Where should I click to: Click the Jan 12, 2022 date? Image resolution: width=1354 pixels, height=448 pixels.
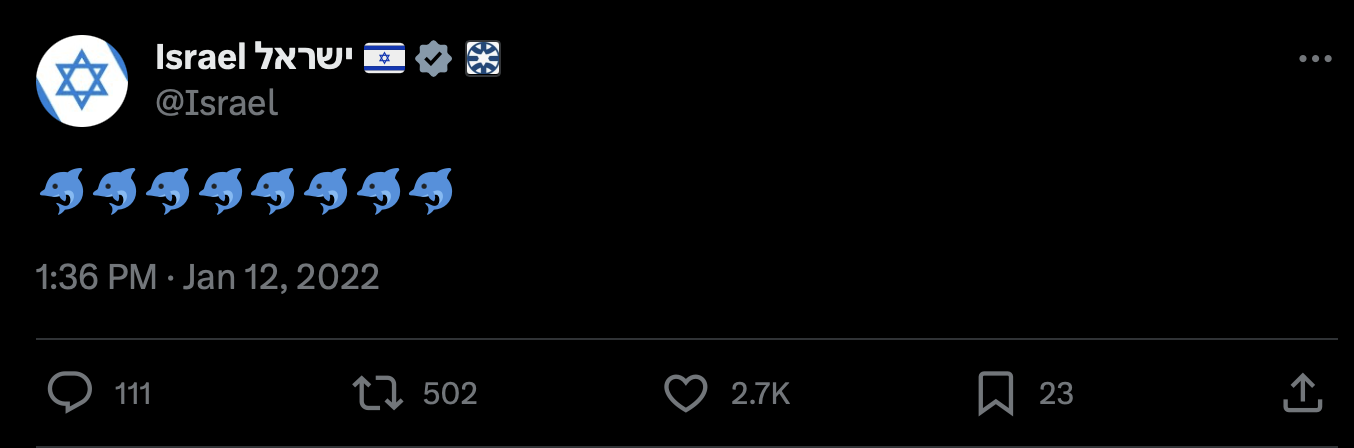coord(281,277)
